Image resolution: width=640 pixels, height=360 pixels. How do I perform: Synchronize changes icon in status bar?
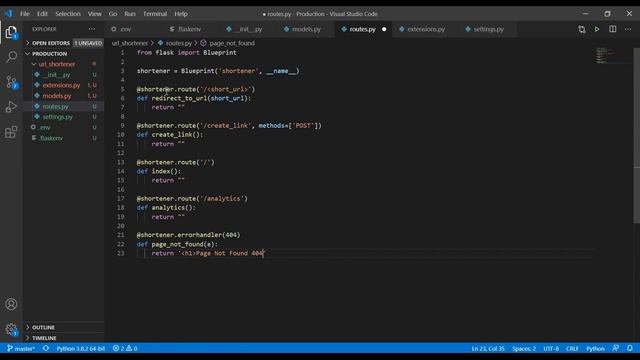[46, 348]
